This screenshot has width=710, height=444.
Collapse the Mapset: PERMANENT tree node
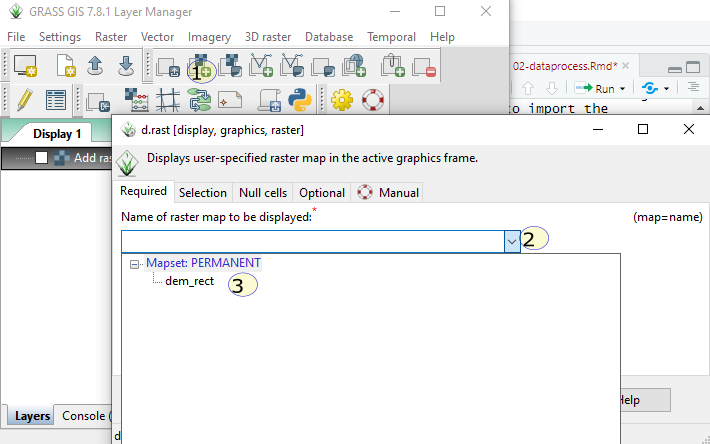[135, 263]
